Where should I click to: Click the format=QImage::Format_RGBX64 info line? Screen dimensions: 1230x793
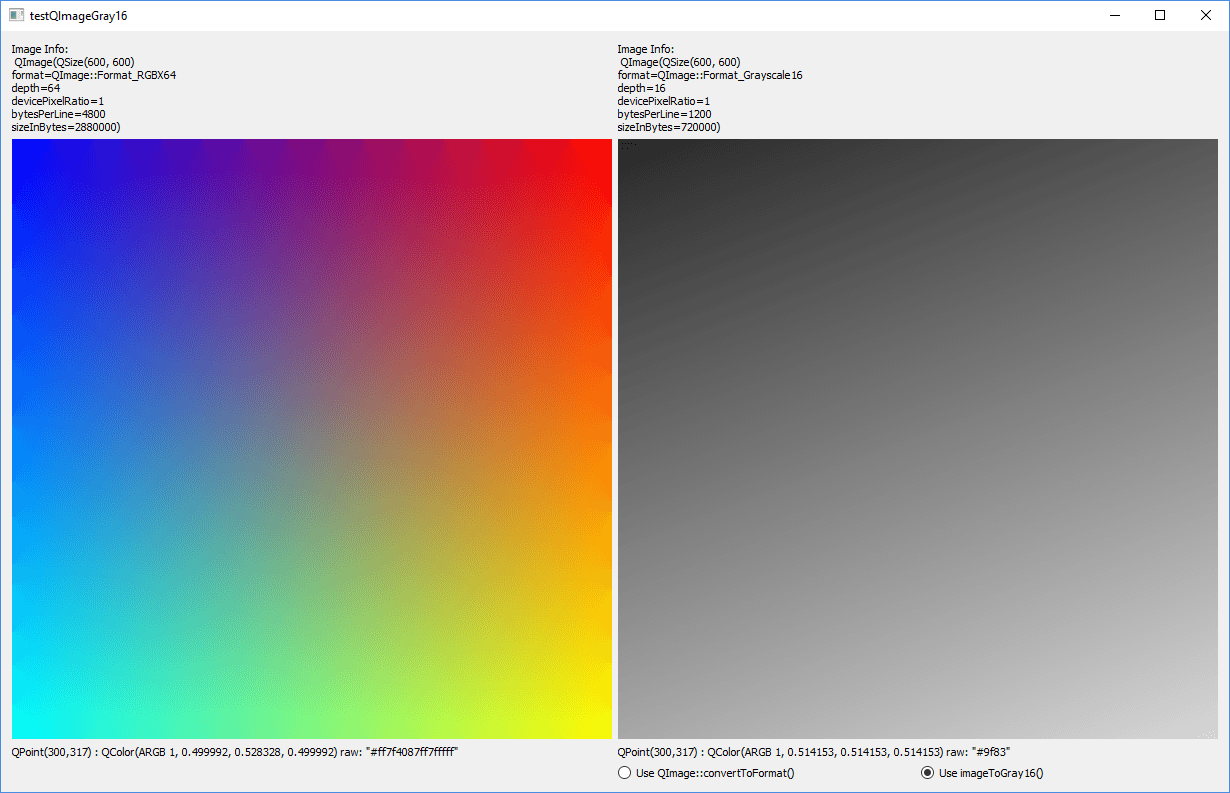tap(94, 75)
